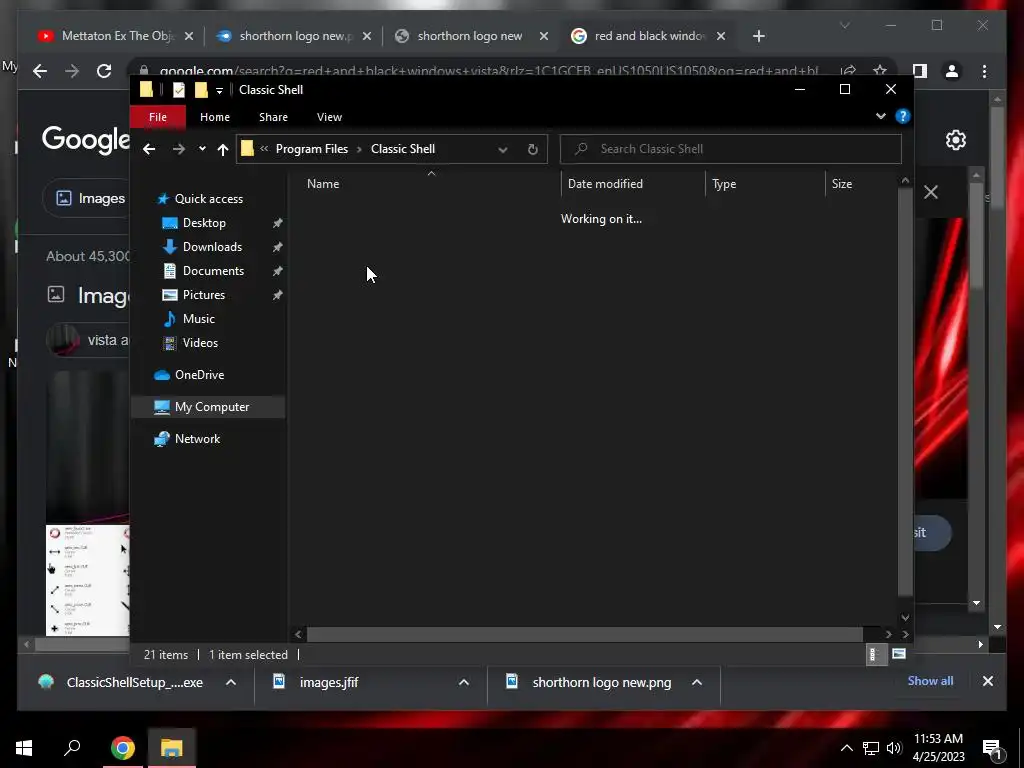Viewport: 1024px width, 768px height.
Task: Click Program Files in breadcrumb path
Action: tap(312, 149)
